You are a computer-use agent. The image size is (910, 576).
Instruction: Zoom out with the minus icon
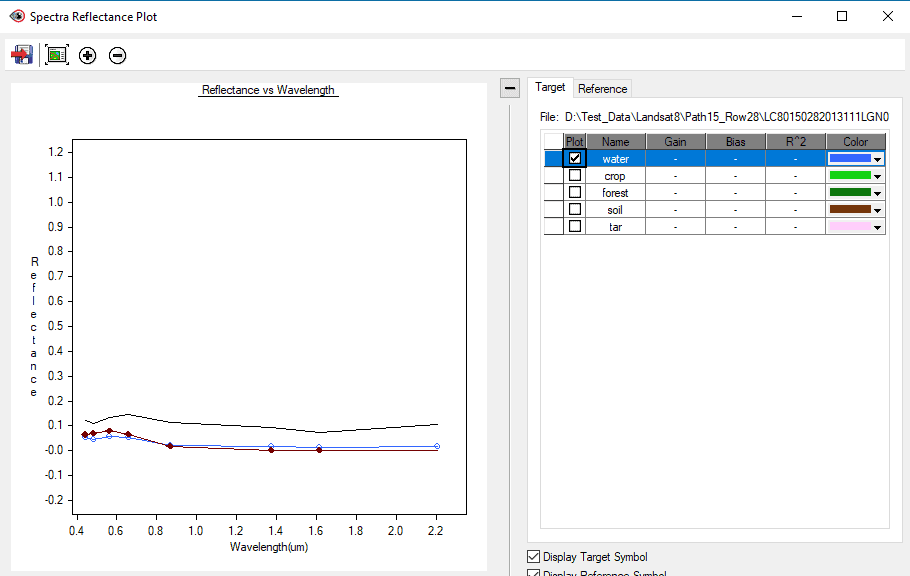(118, 56)
